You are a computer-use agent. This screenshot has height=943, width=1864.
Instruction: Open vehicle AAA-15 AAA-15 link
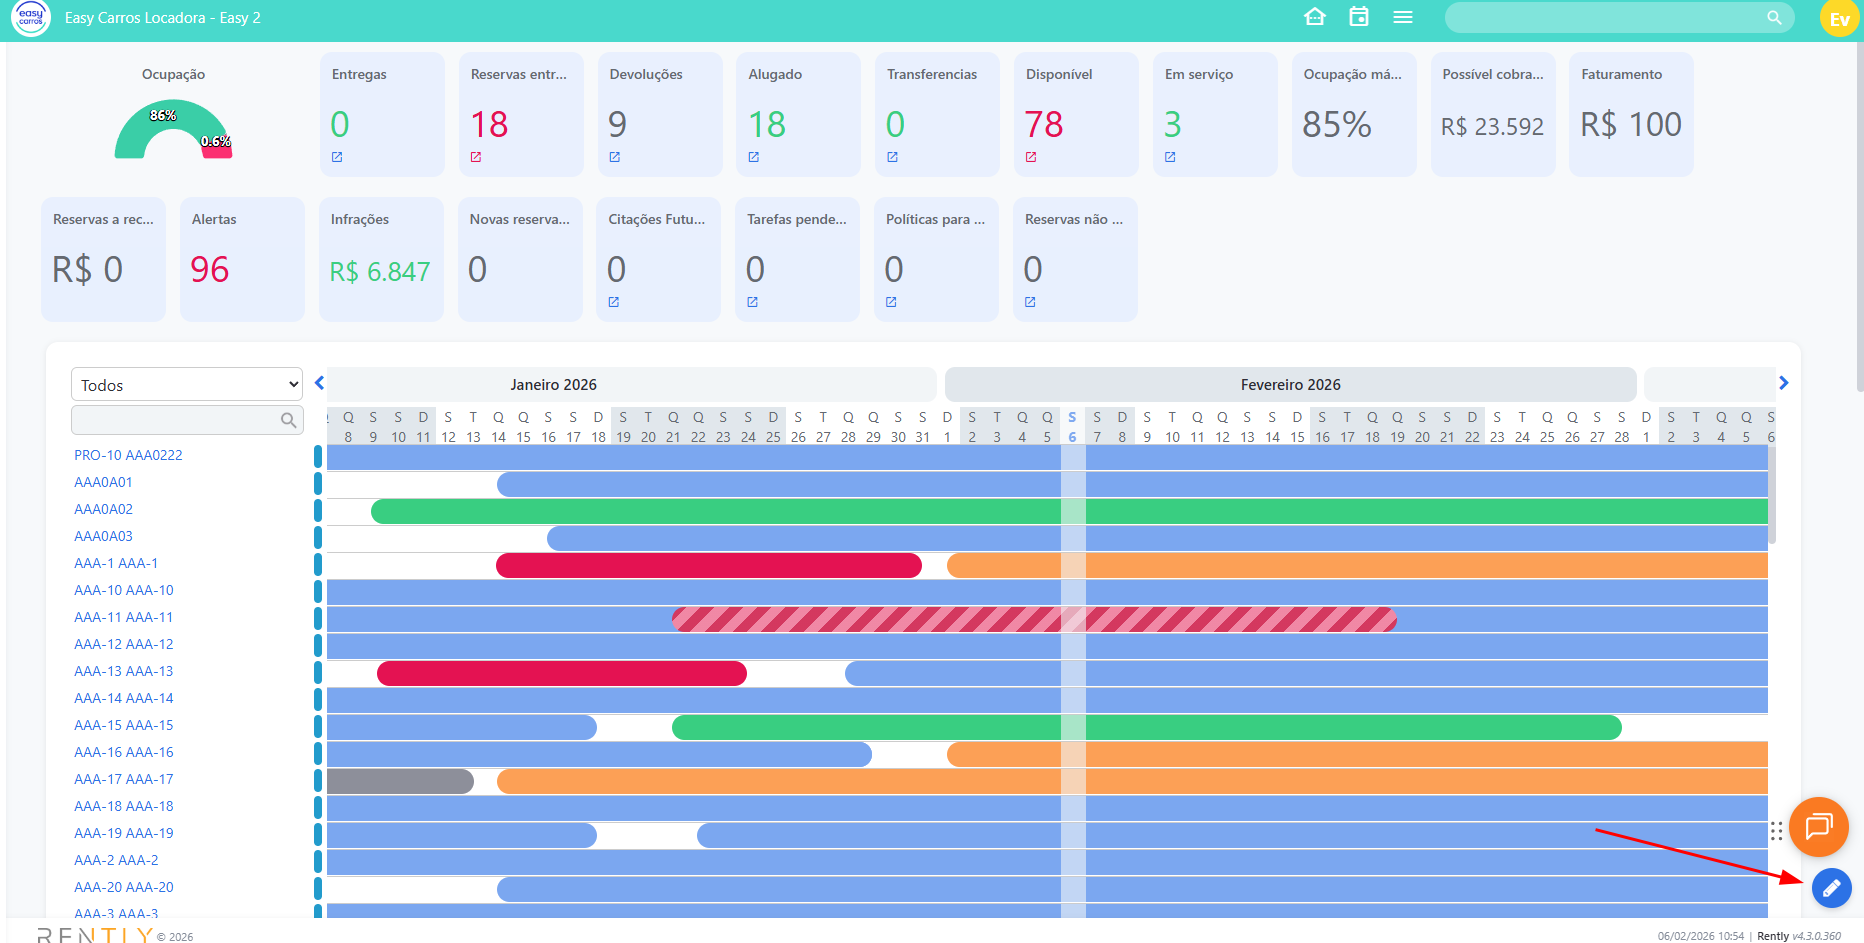pyautogui.click(x=124, y=725)
